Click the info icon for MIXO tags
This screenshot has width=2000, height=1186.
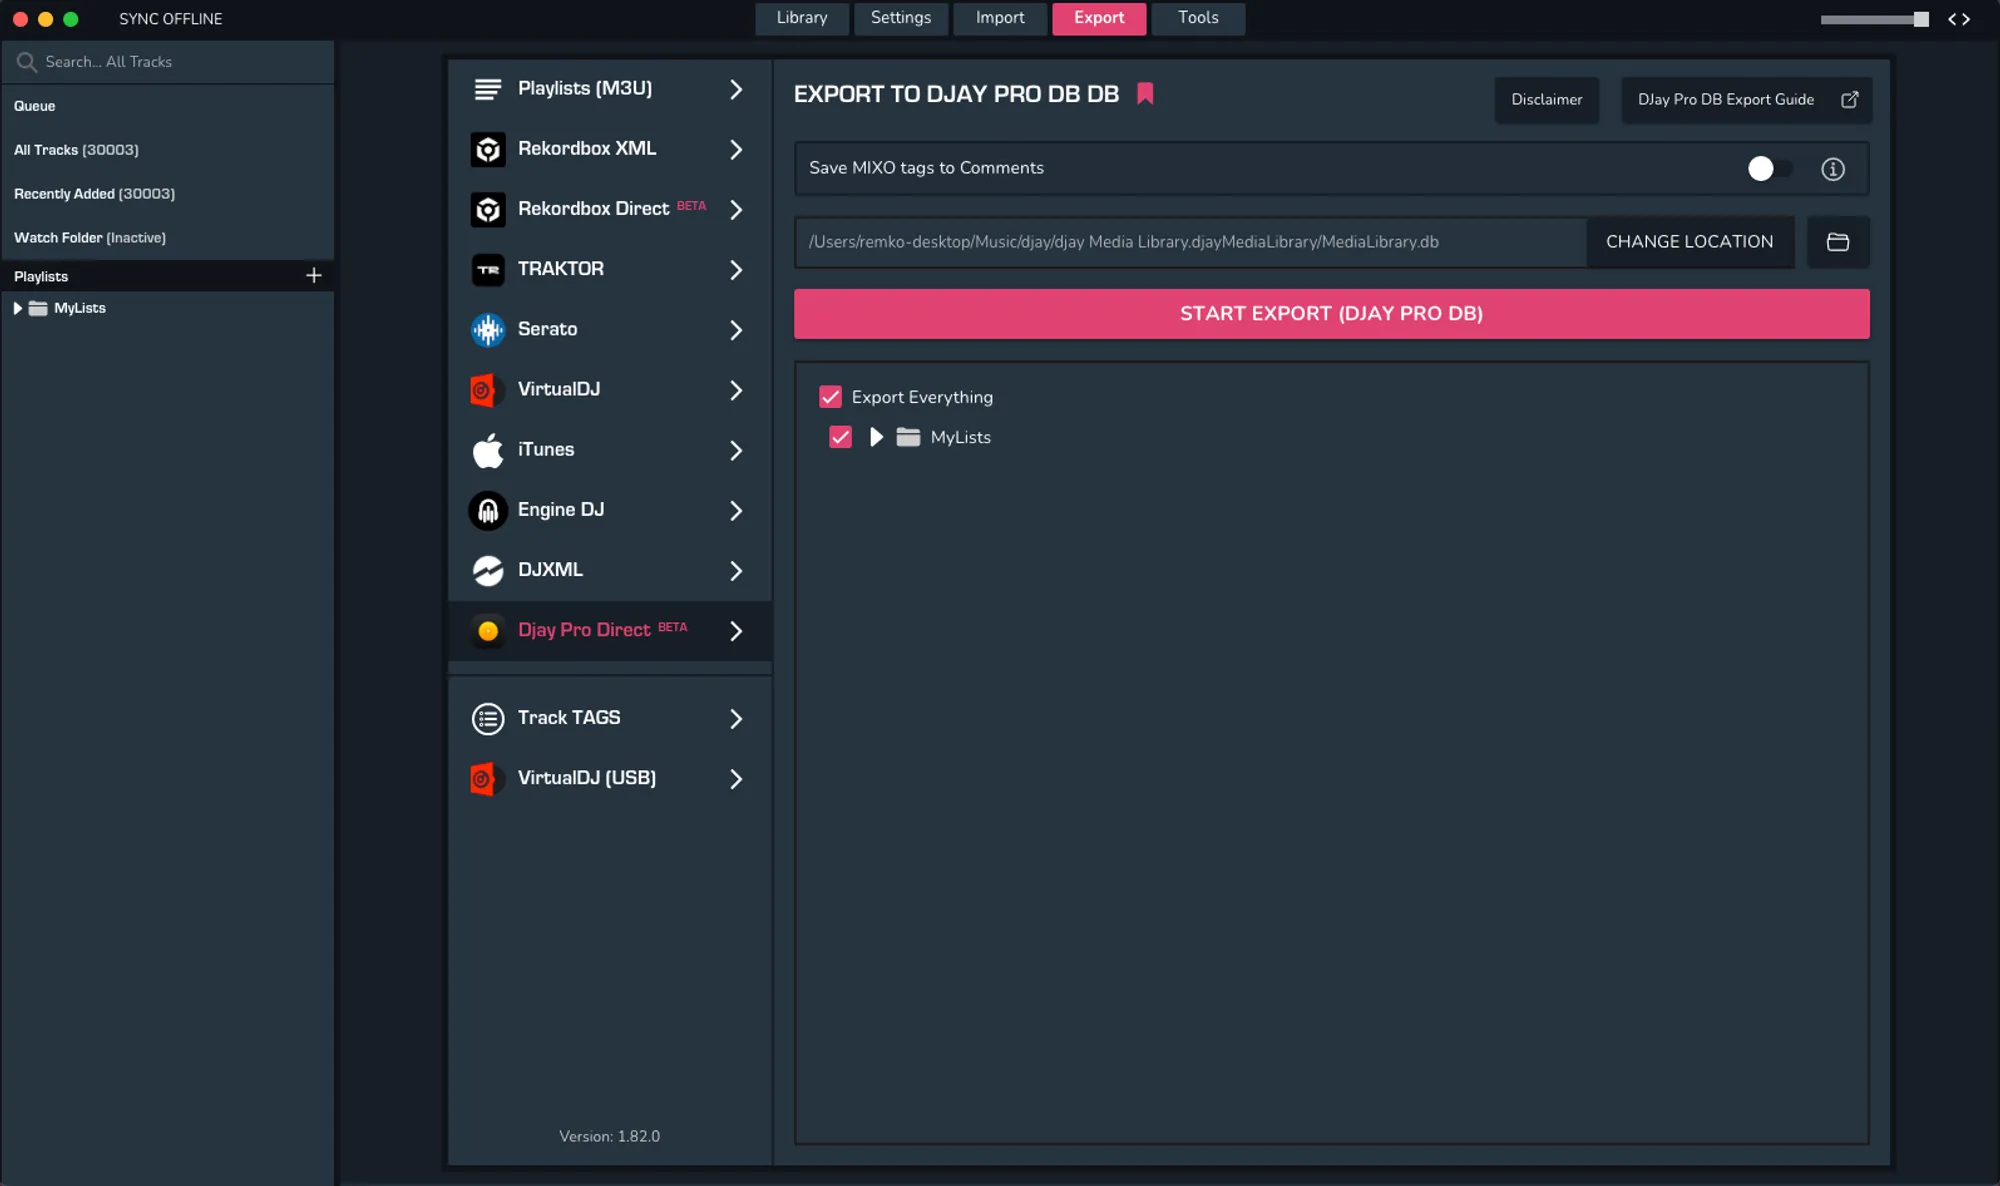coord(1832,169)
